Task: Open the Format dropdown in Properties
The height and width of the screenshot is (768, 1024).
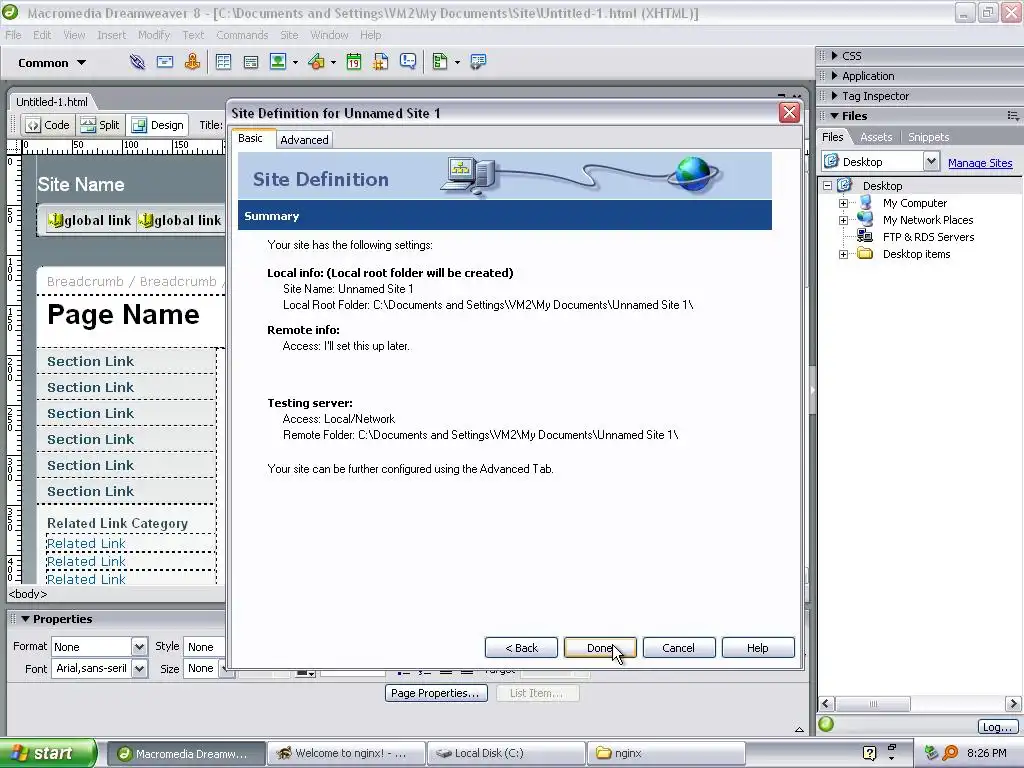Action: pos(139,647)
